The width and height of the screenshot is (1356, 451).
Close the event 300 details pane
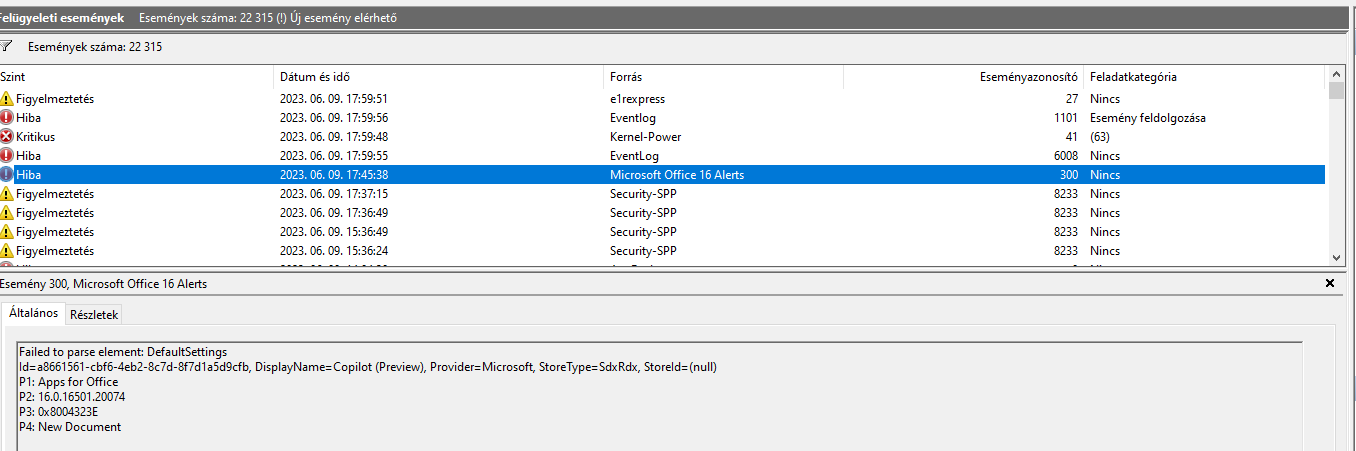coord(1329,284)
